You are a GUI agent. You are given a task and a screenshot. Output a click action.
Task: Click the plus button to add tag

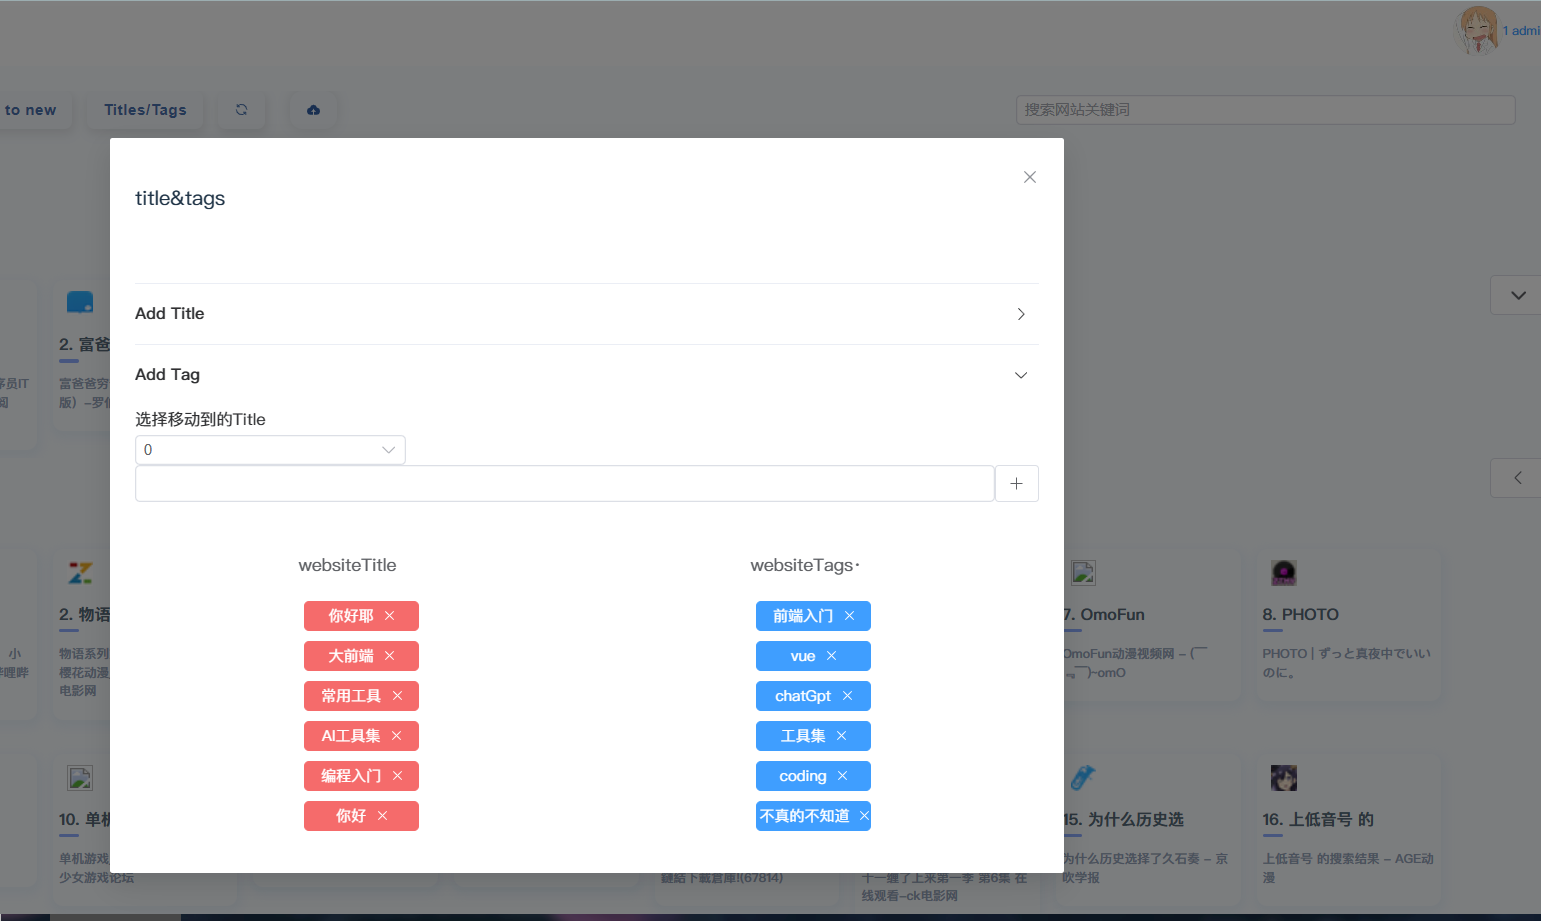pos(1016,484)
